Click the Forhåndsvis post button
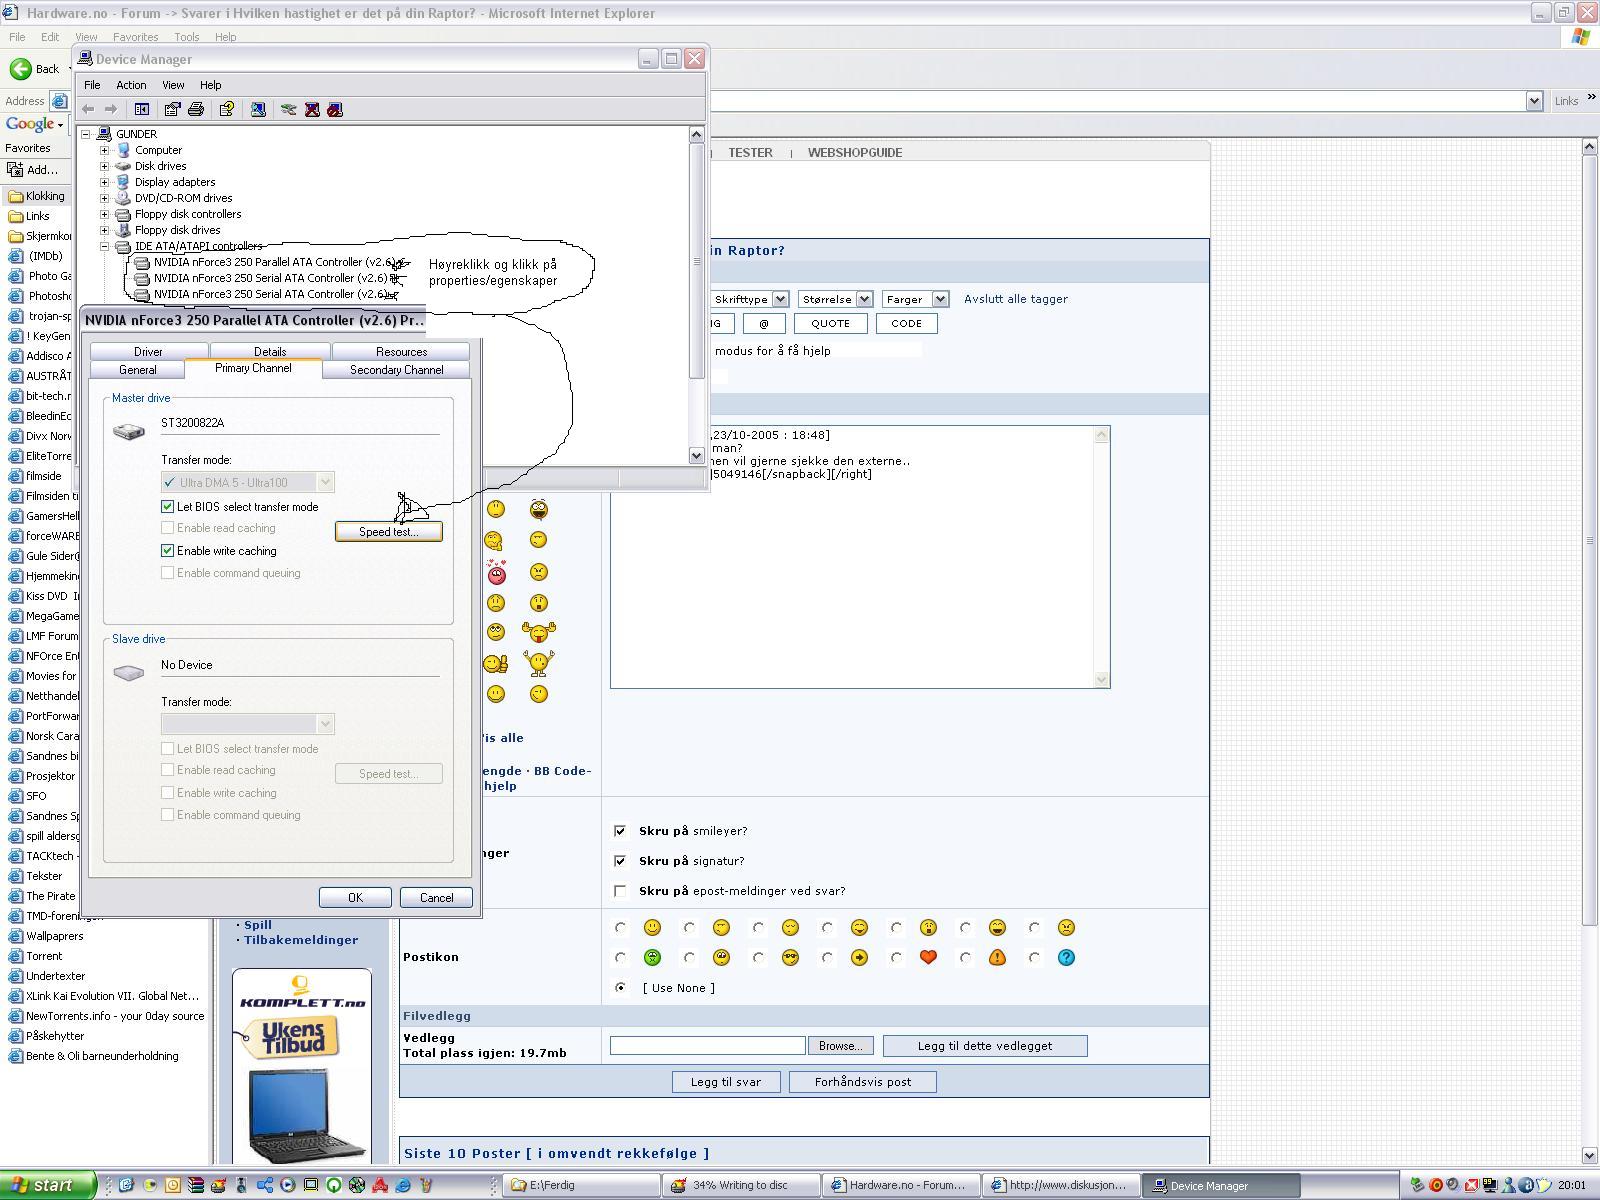 [863, 1082]
